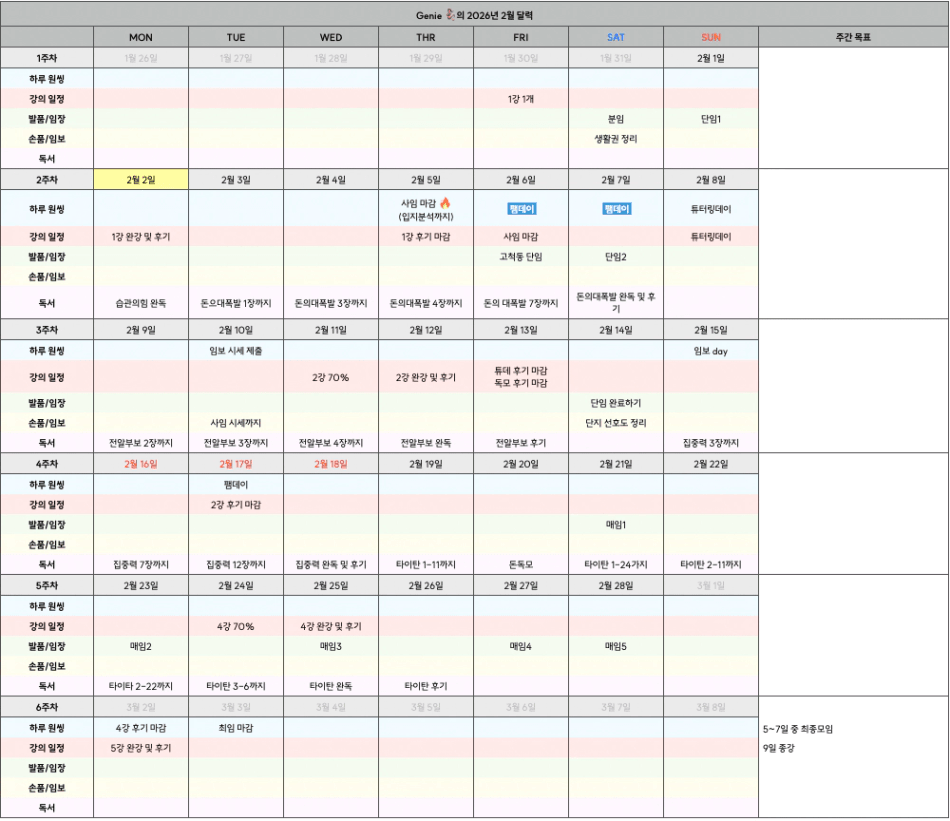The height and width of the screenshot is (821, 950).
Task: Click the 임보 day cell
Action: 711,350
